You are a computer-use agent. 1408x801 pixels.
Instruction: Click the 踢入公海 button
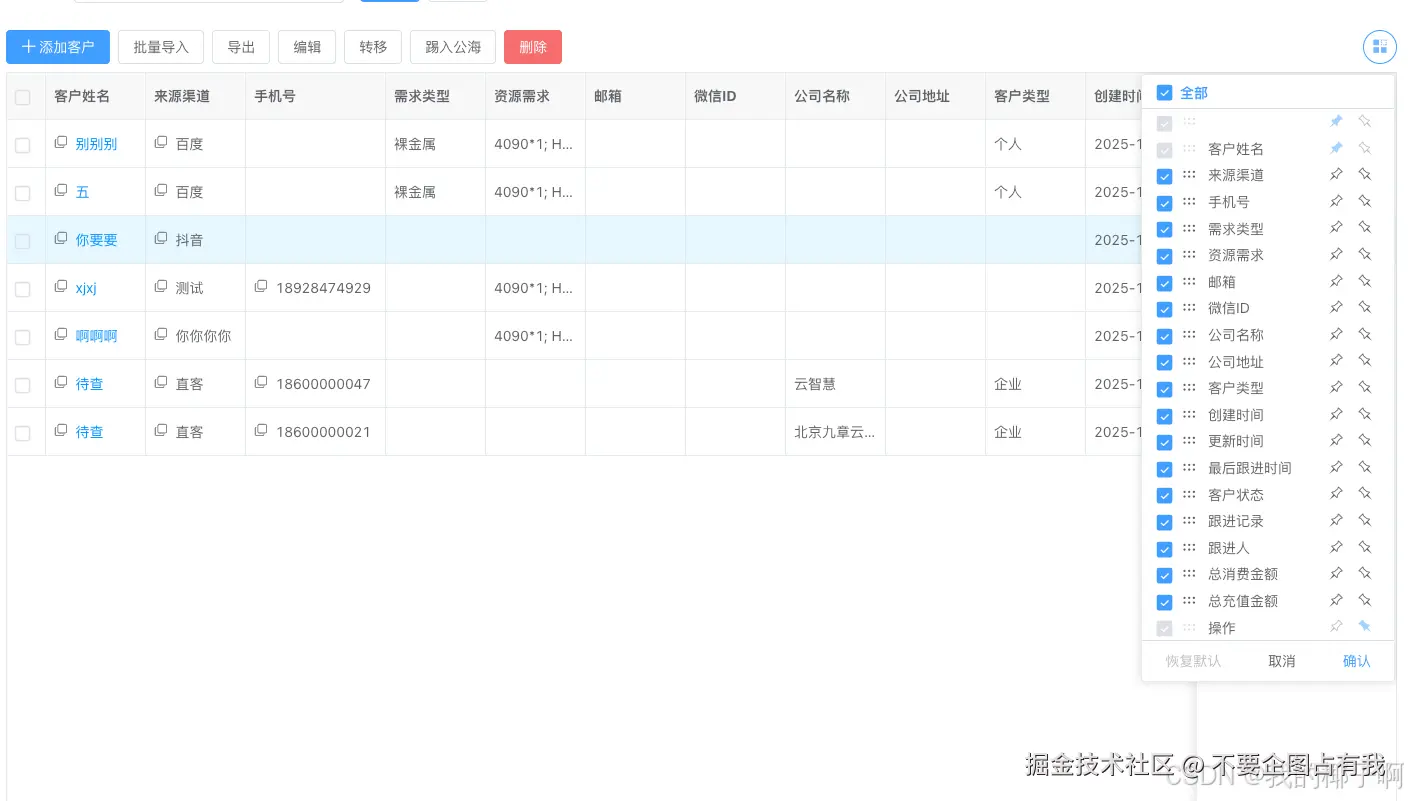click(452, 46)
